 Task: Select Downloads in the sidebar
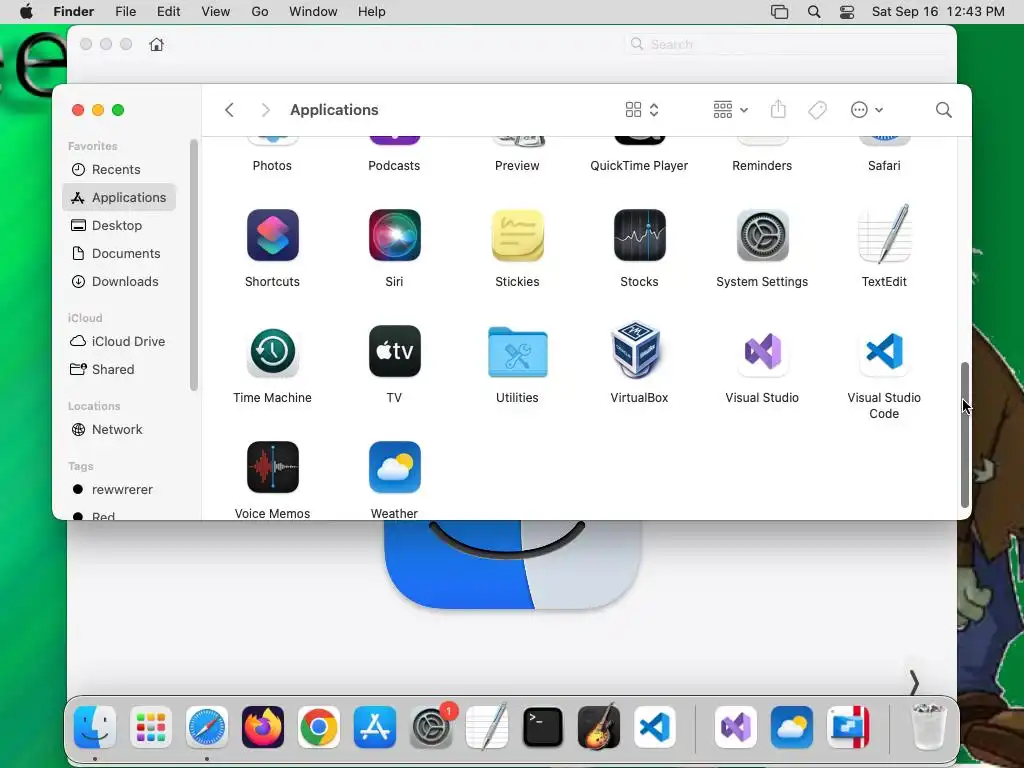[x=119, y=281]
